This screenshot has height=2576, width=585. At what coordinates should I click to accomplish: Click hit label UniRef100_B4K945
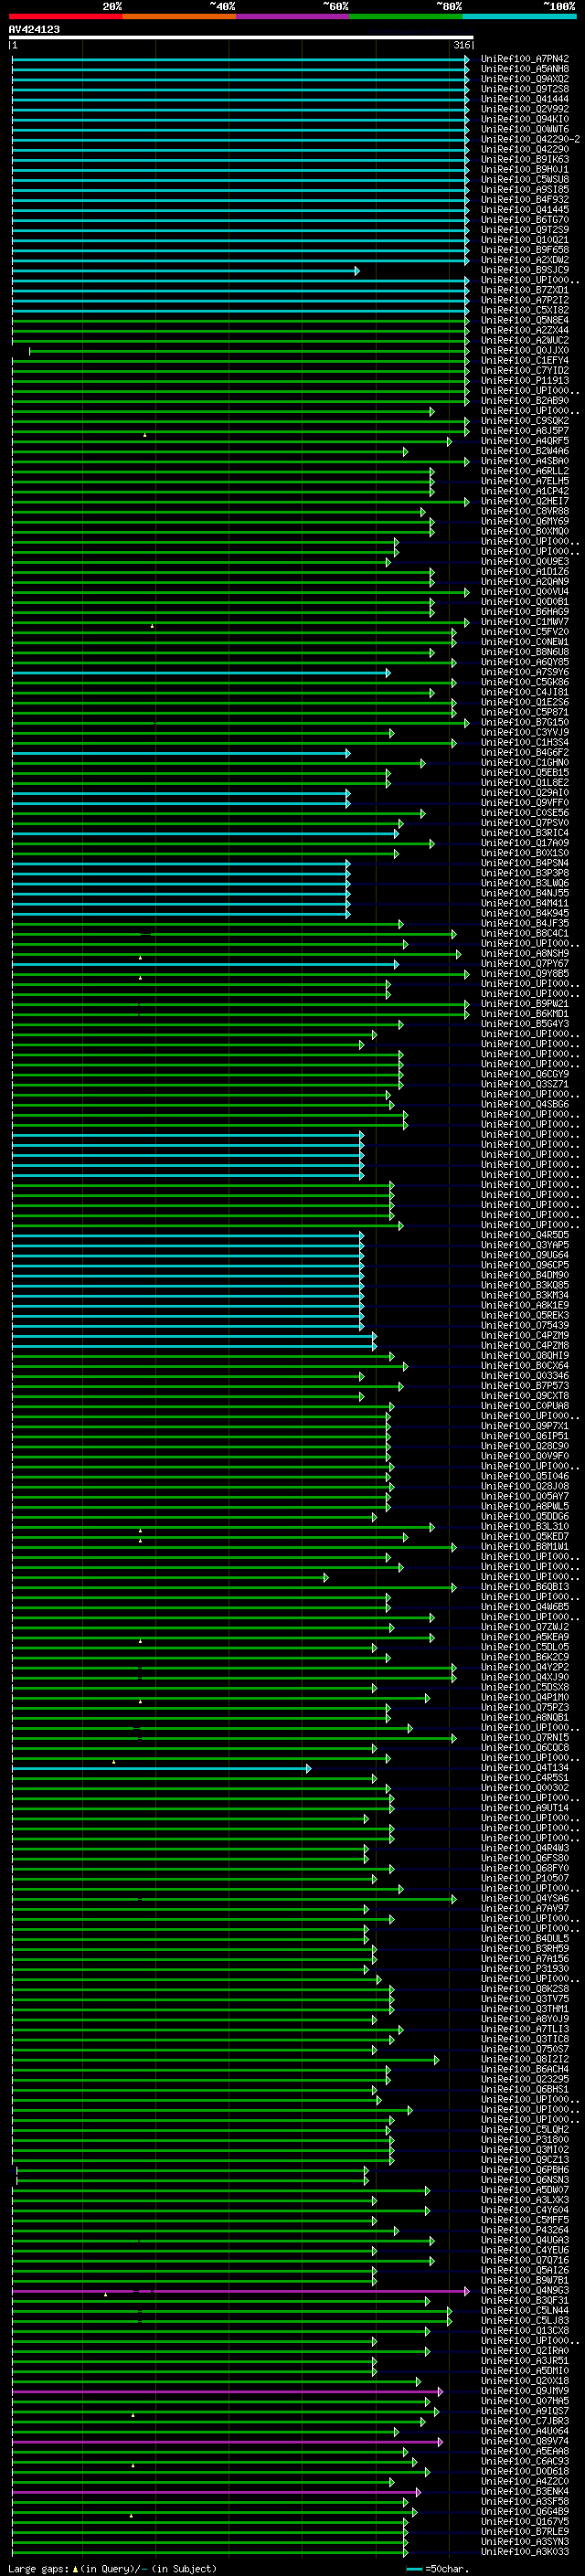tap(524, 913)
